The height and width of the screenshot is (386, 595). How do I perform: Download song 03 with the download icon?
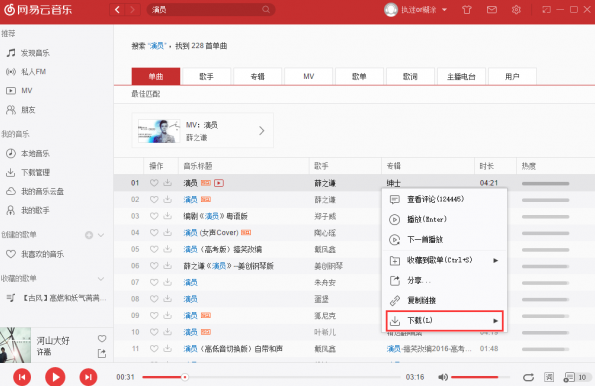pos(167,216)
